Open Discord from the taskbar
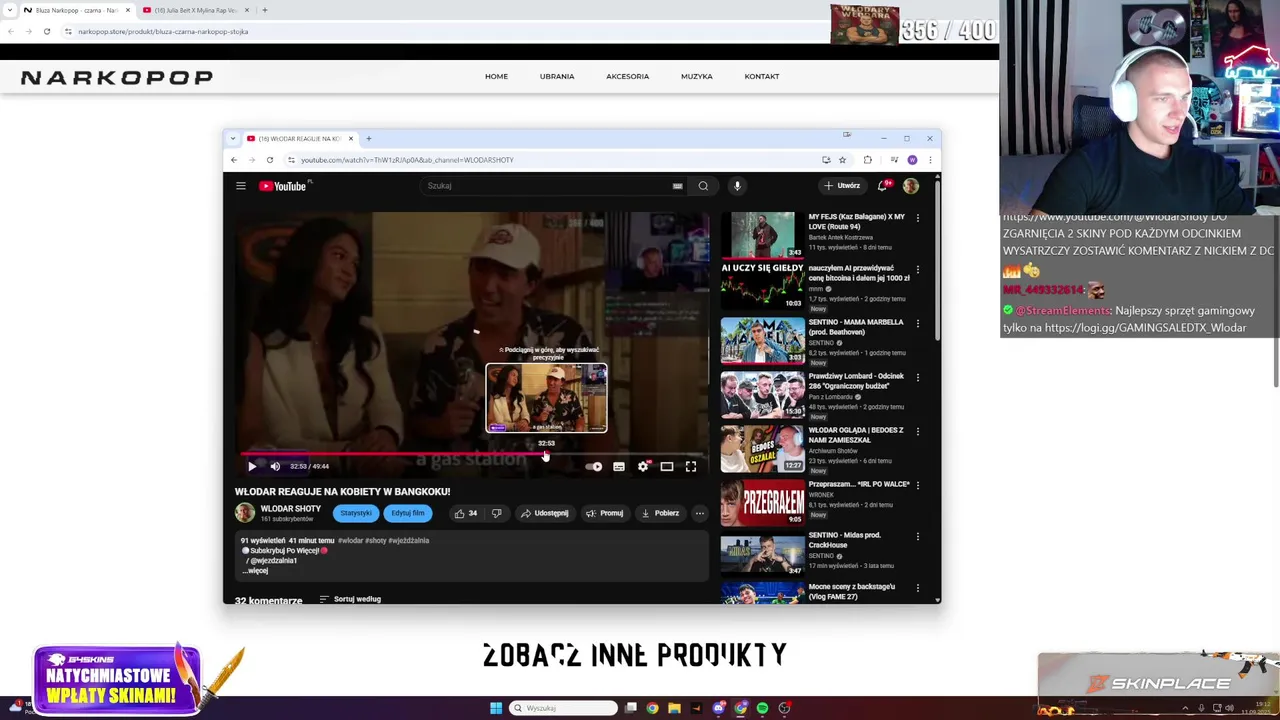Screen dimensions: 1280x720 (718, 708)
